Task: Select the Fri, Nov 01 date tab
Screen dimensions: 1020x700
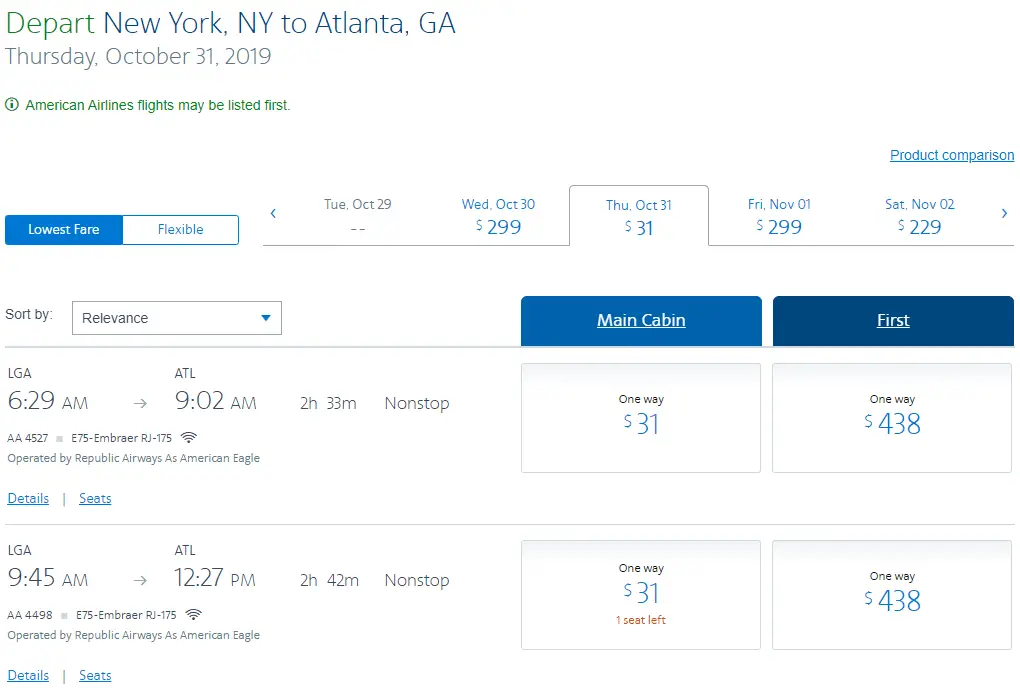Action: pyautogui.click(x=779, y=216)
